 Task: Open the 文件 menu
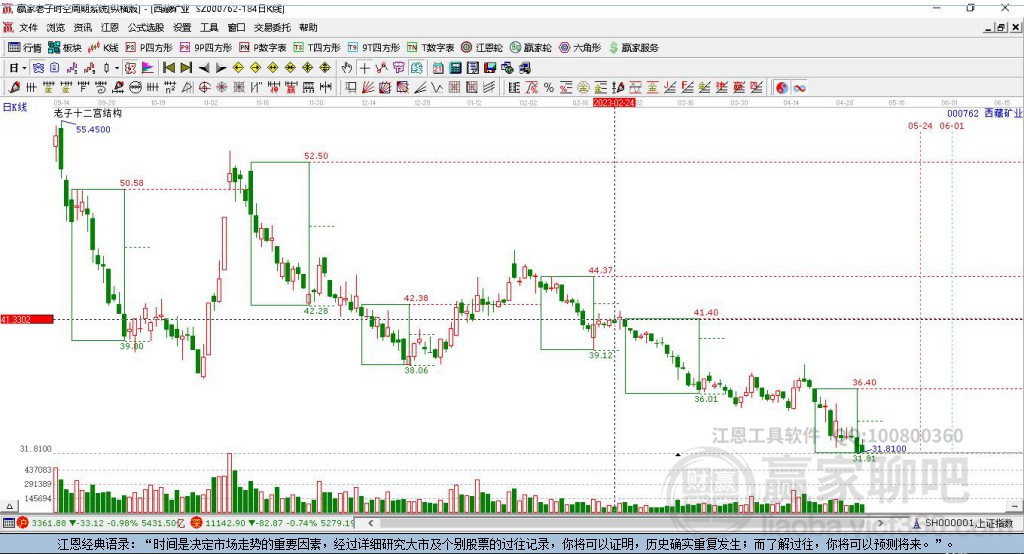click(28, 27)
